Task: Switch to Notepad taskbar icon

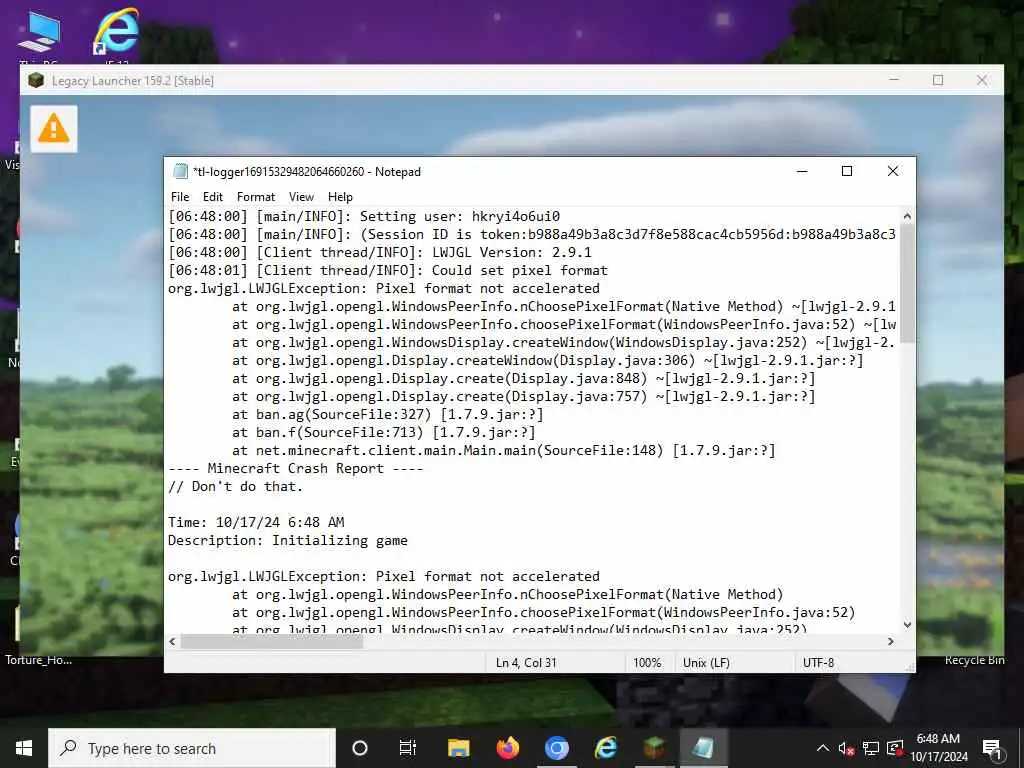Action: 703,748
